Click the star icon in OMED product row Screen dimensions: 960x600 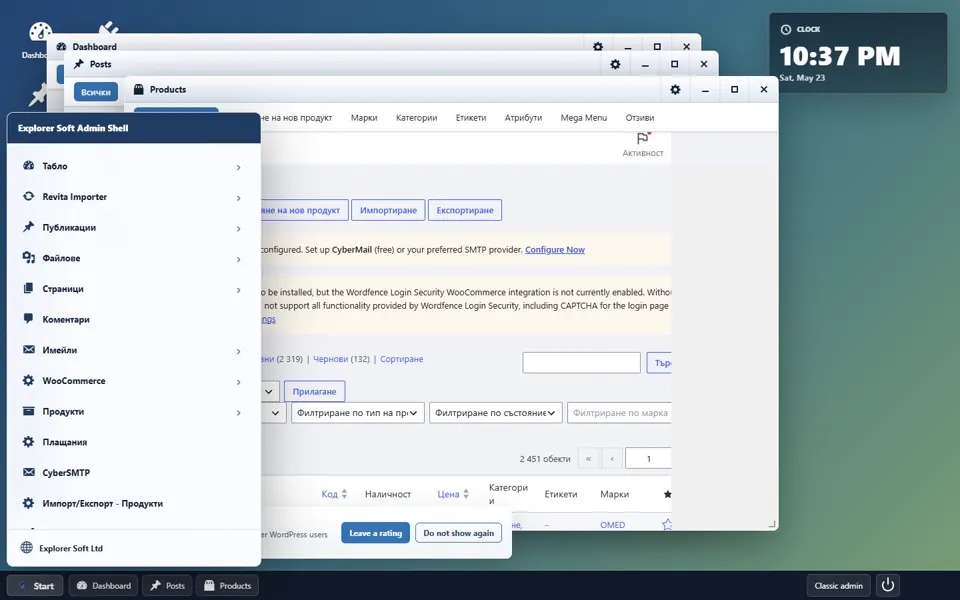coord(667,524)
